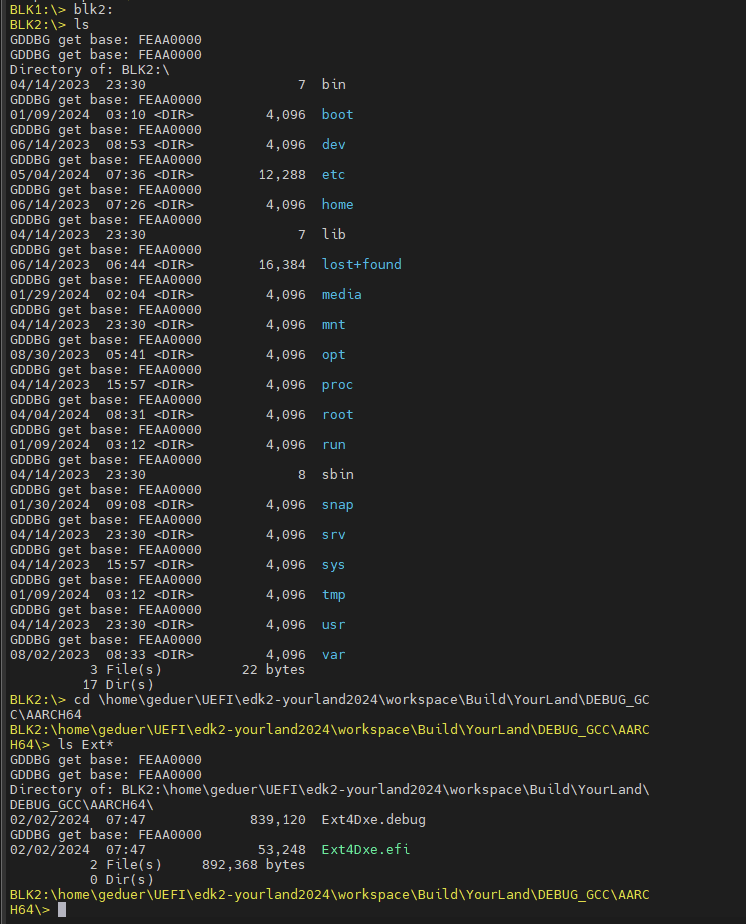Select the lost+found directory entry
746x924 pixels.
pyautogui.click(x=361, y=265)
